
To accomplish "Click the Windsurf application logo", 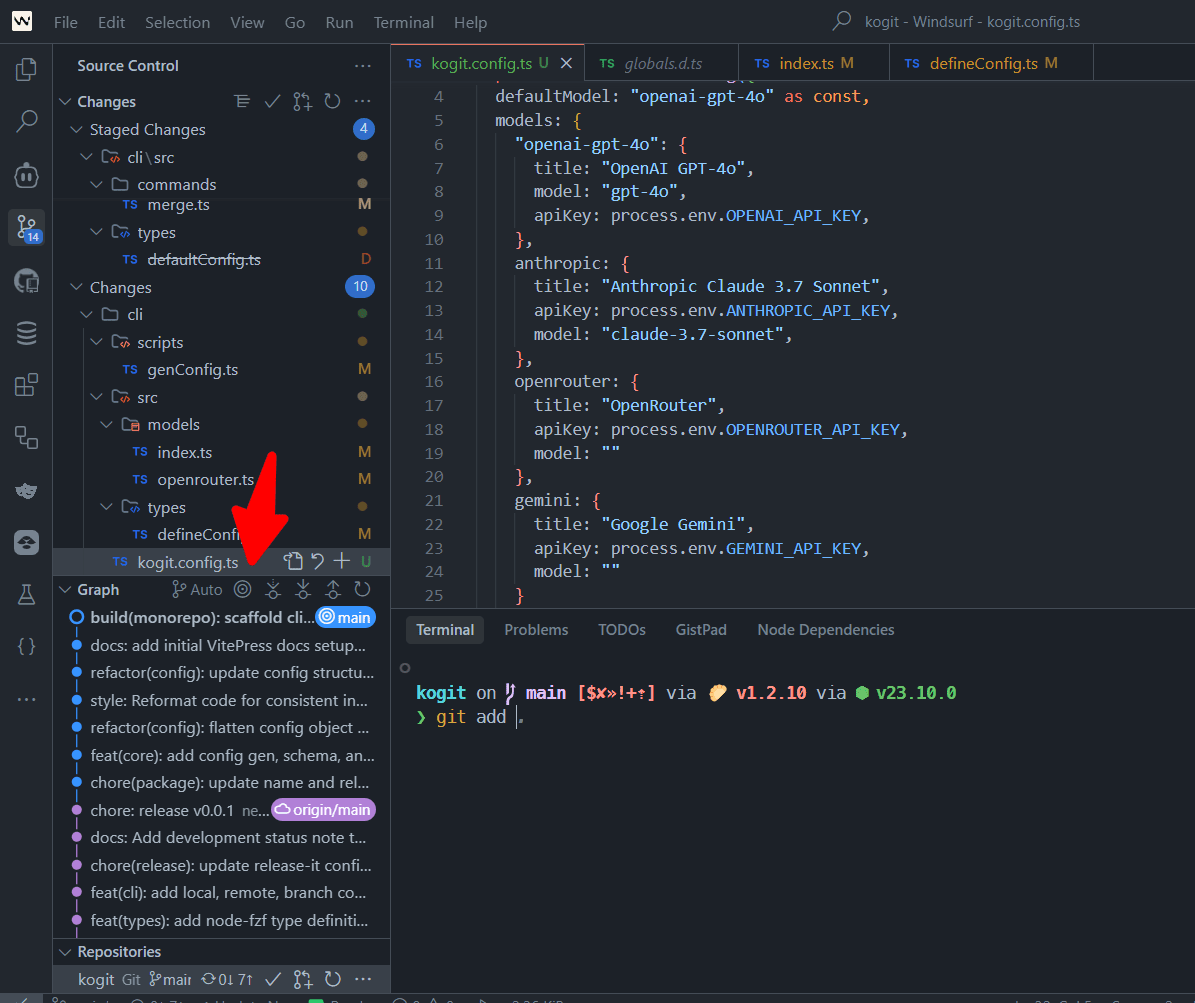I will click(x=22, y=21).
